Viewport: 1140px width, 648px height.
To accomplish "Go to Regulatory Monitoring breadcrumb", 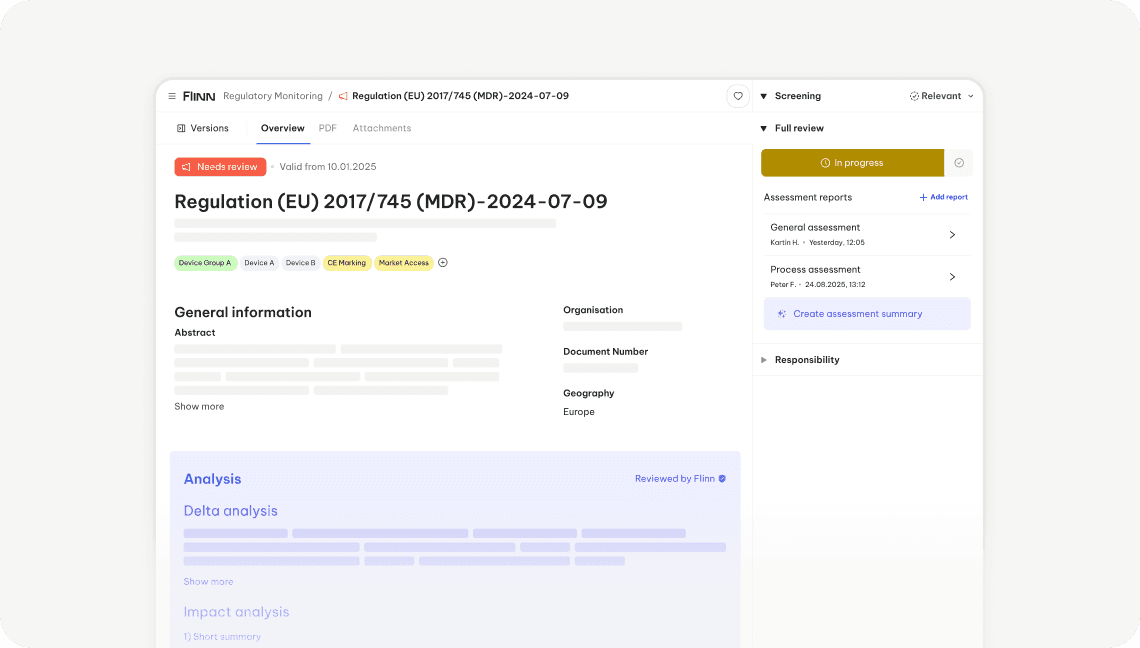I will pyautogui.click(x=273, y=96).
